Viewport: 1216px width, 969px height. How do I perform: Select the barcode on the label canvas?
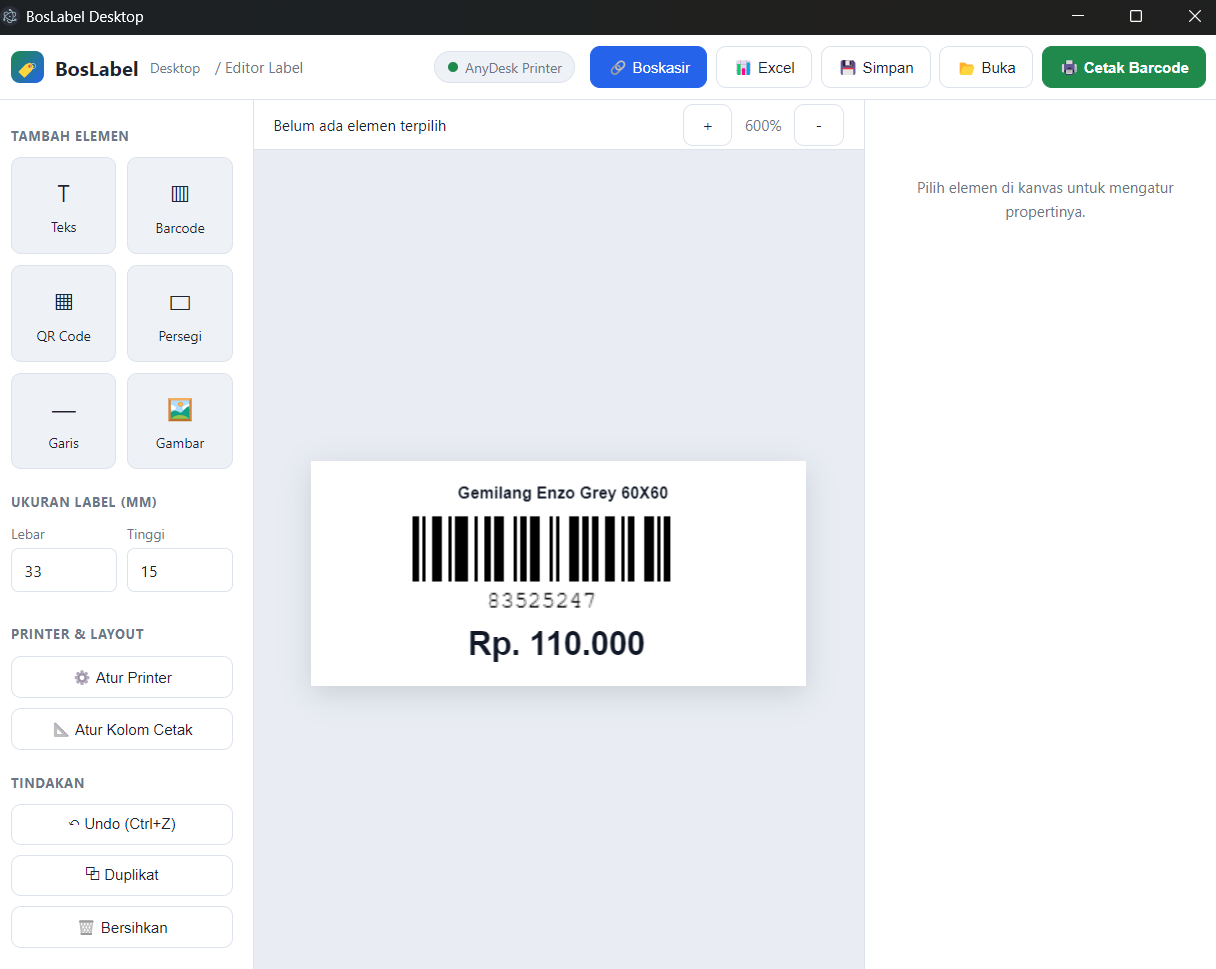pos(541,549)
